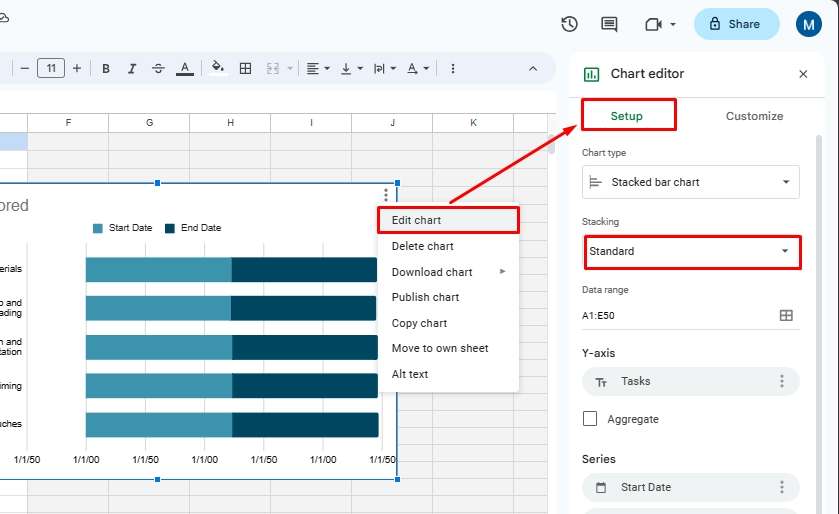Click the merge cells icon
Image resolution: width=839 pixels, height=514 pixels.
coord(273,68)
